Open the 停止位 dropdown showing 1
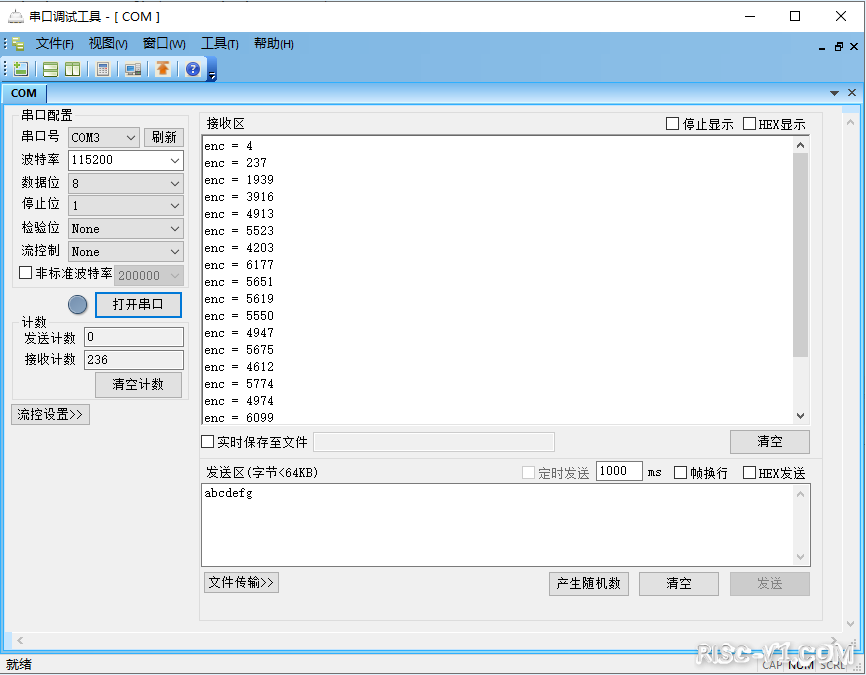This screenshot has width=866, height=675. click(x=126, y=206)
